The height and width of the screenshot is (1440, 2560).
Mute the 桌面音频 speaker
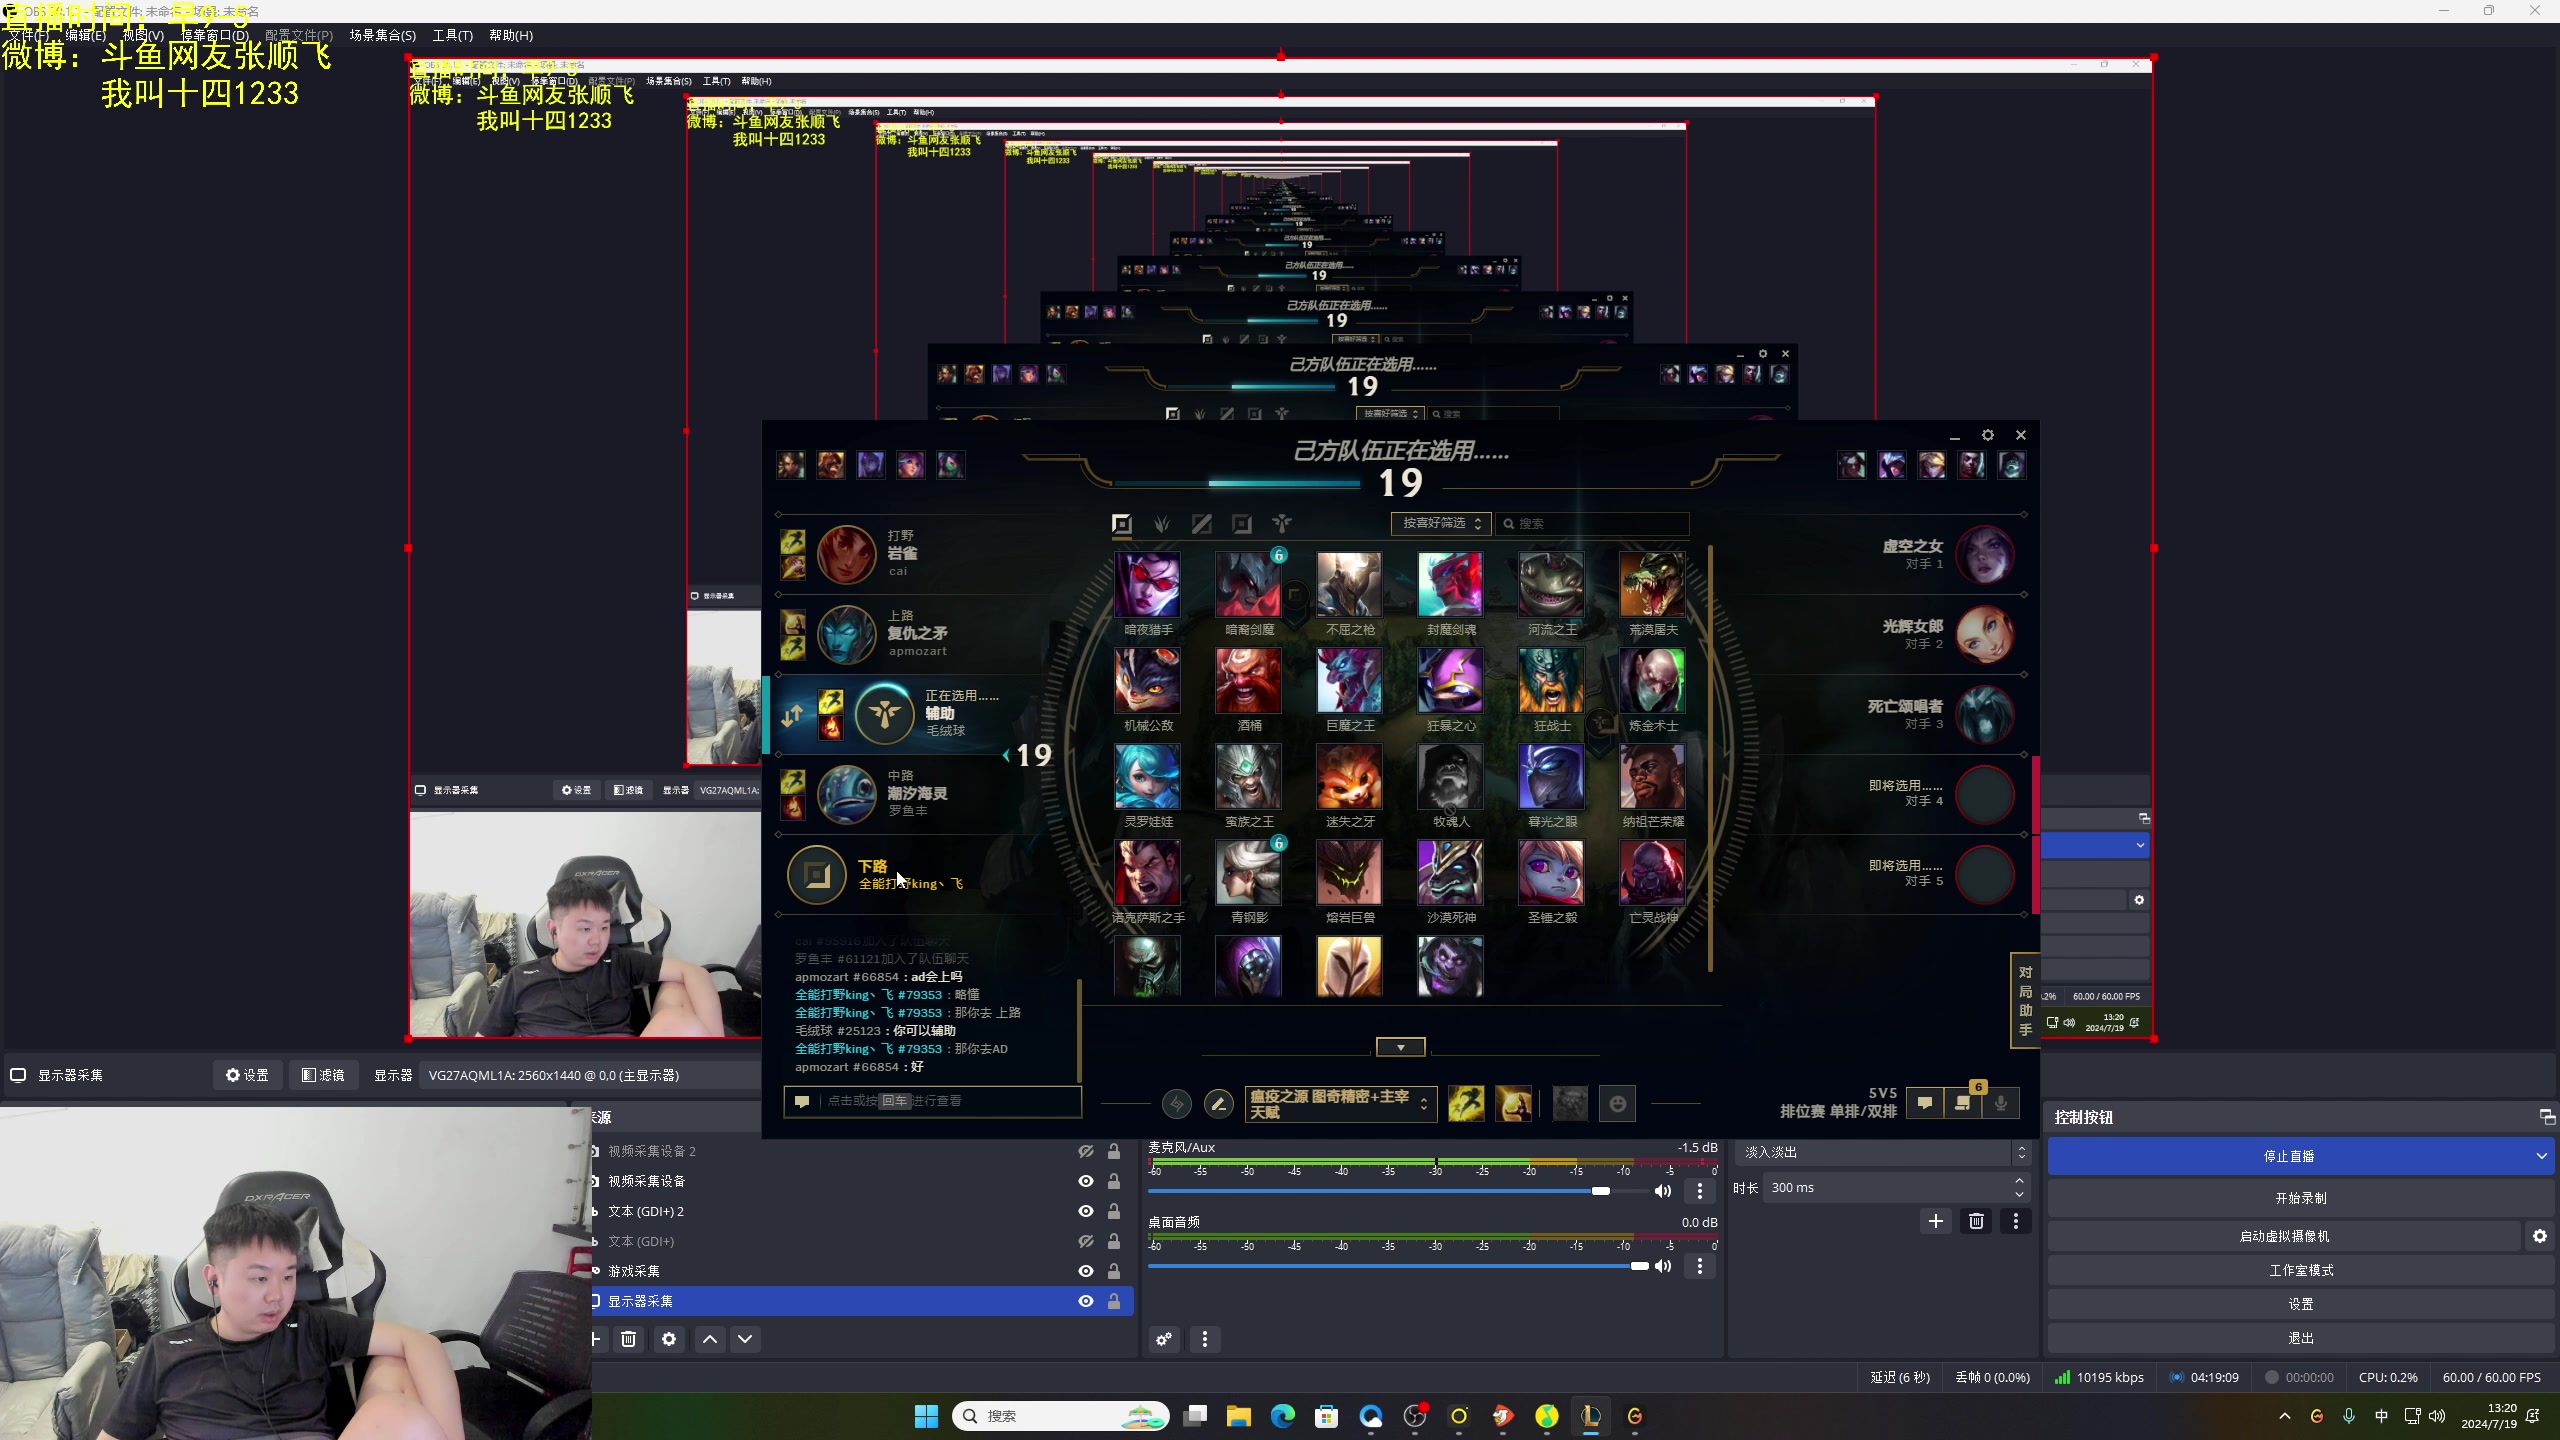tap(1663, 1266)
